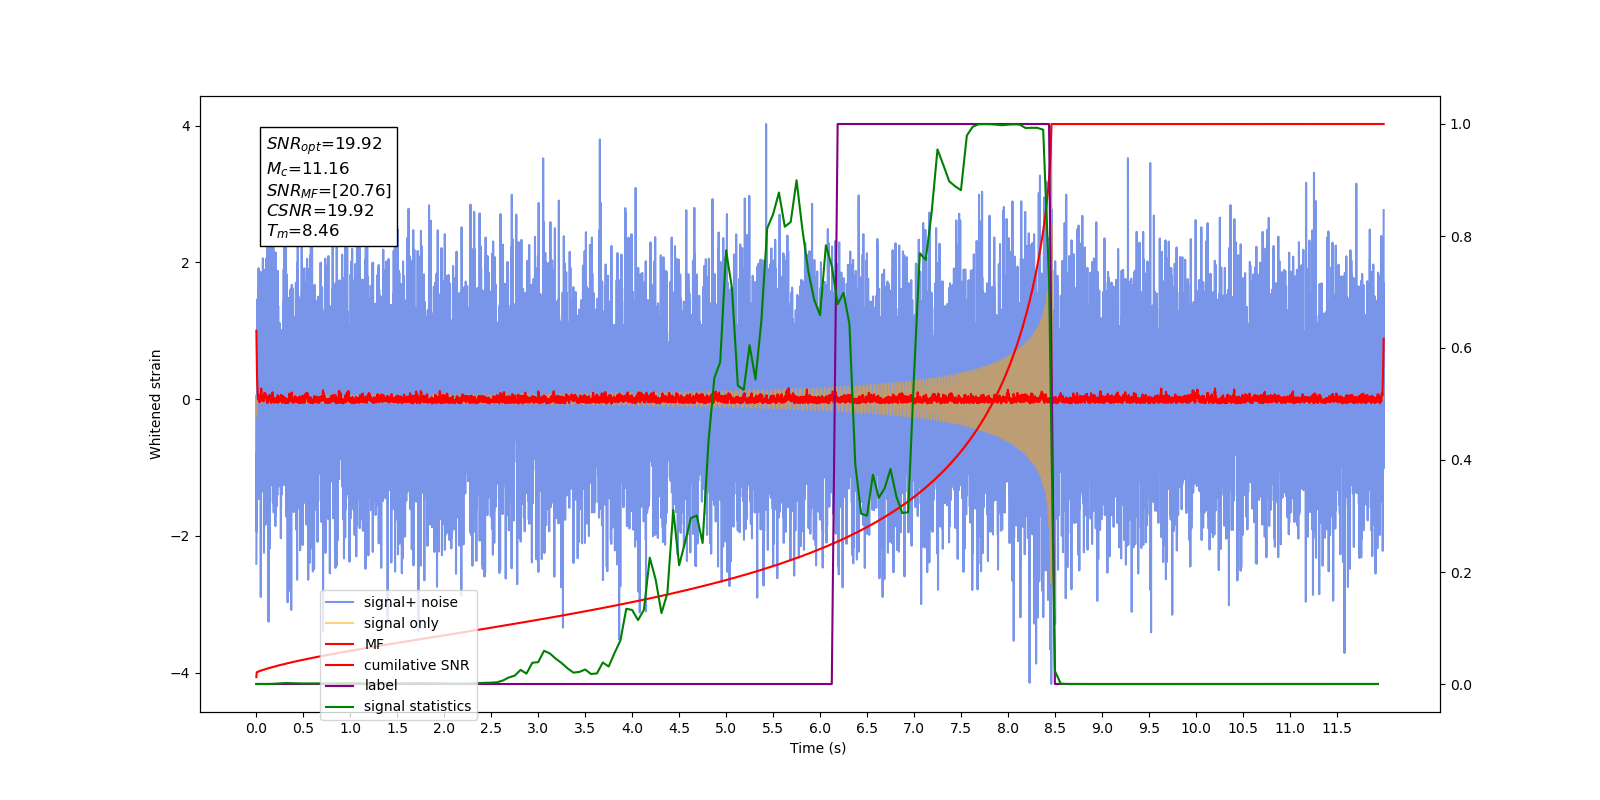This screenshot has width=1600, height=800.
Task: Click the 0.4 tick on the right axis
Action: [x=1461, y=460]
